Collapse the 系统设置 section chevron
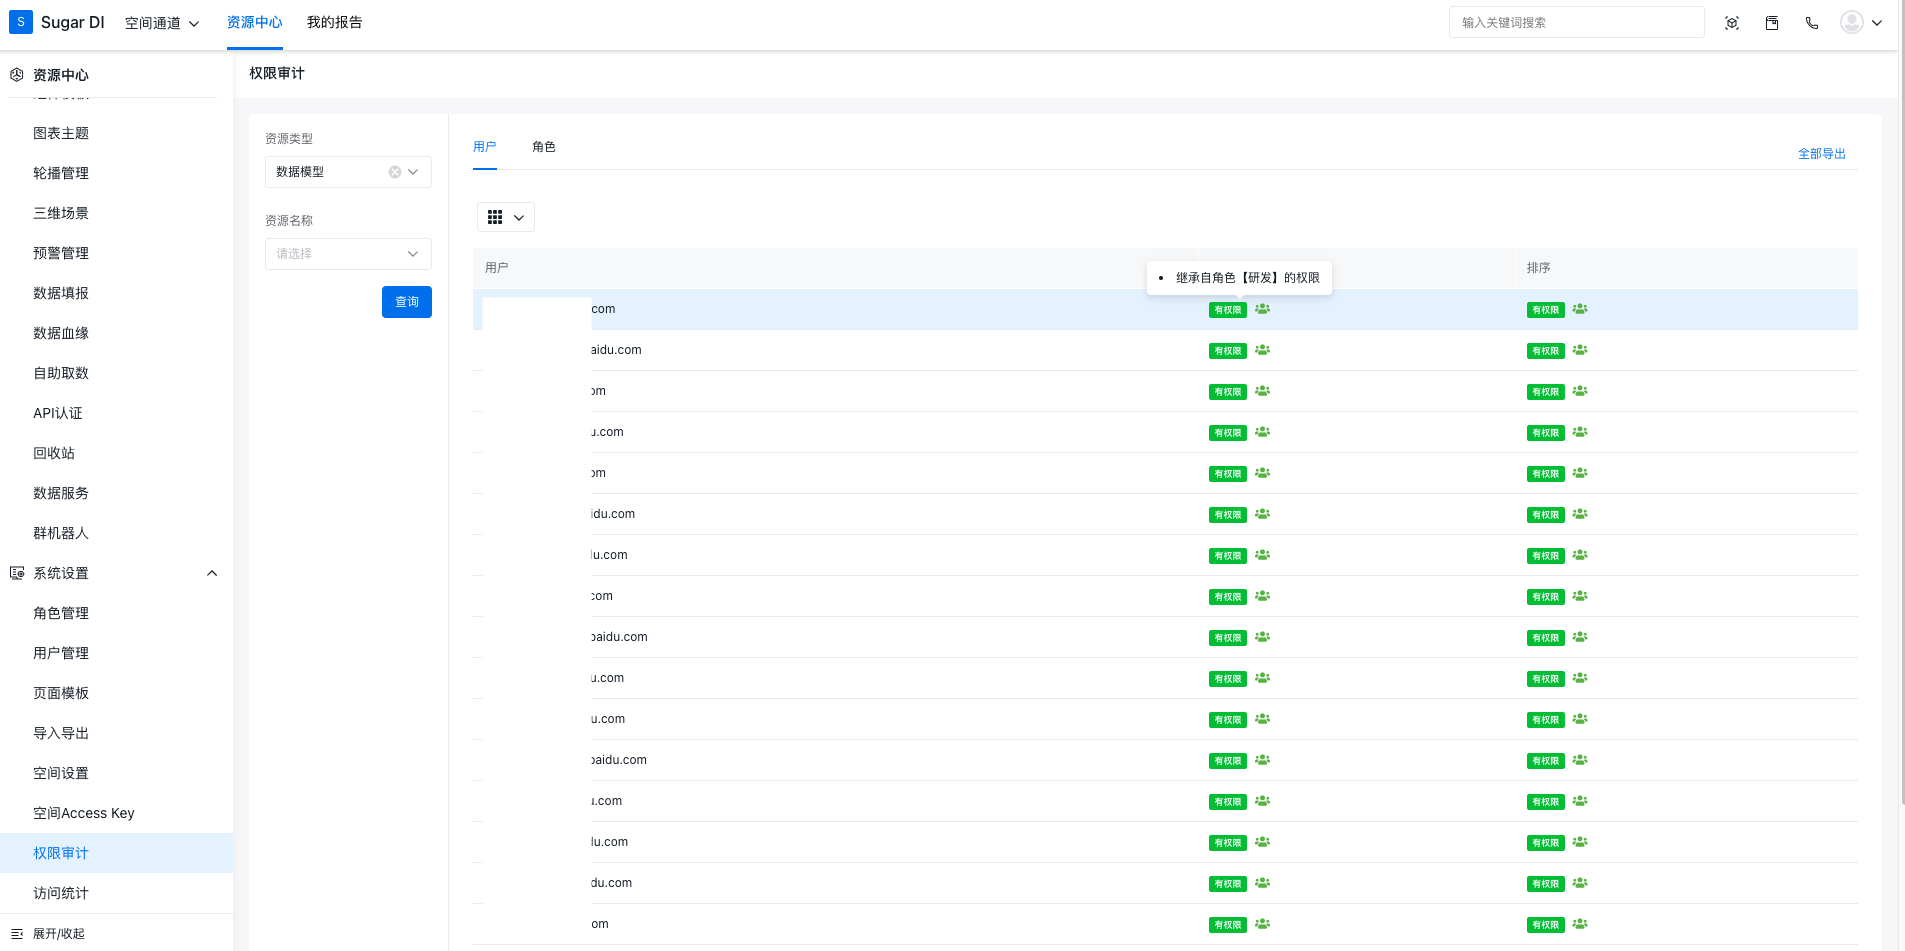Image resolution: width=1905 pixels, height=951 pixels. click(212, 573)
